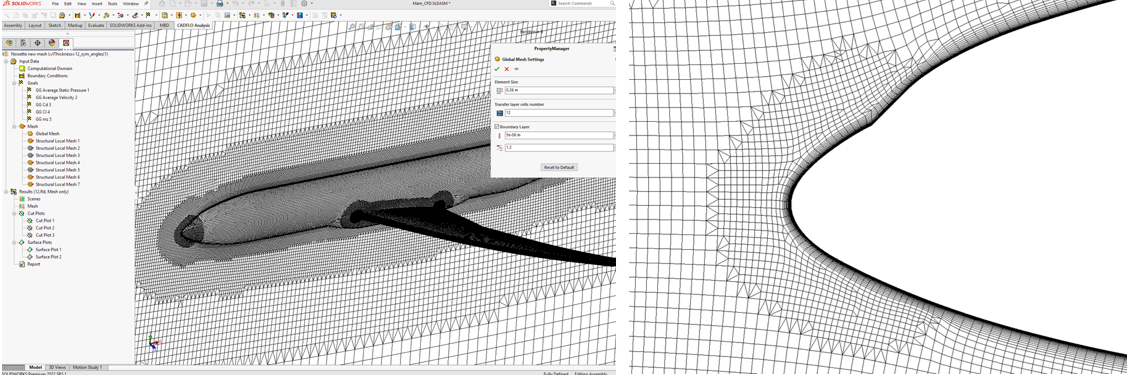Click the SOLIDWORKS logo

coord(23,4)
